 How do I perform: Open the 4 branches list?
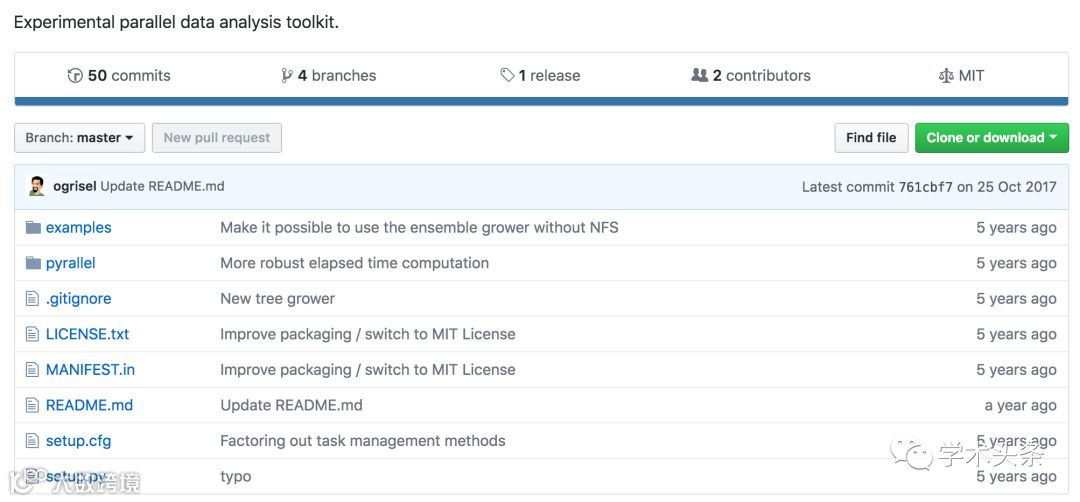pyautogui.click(x=329, y=76)
